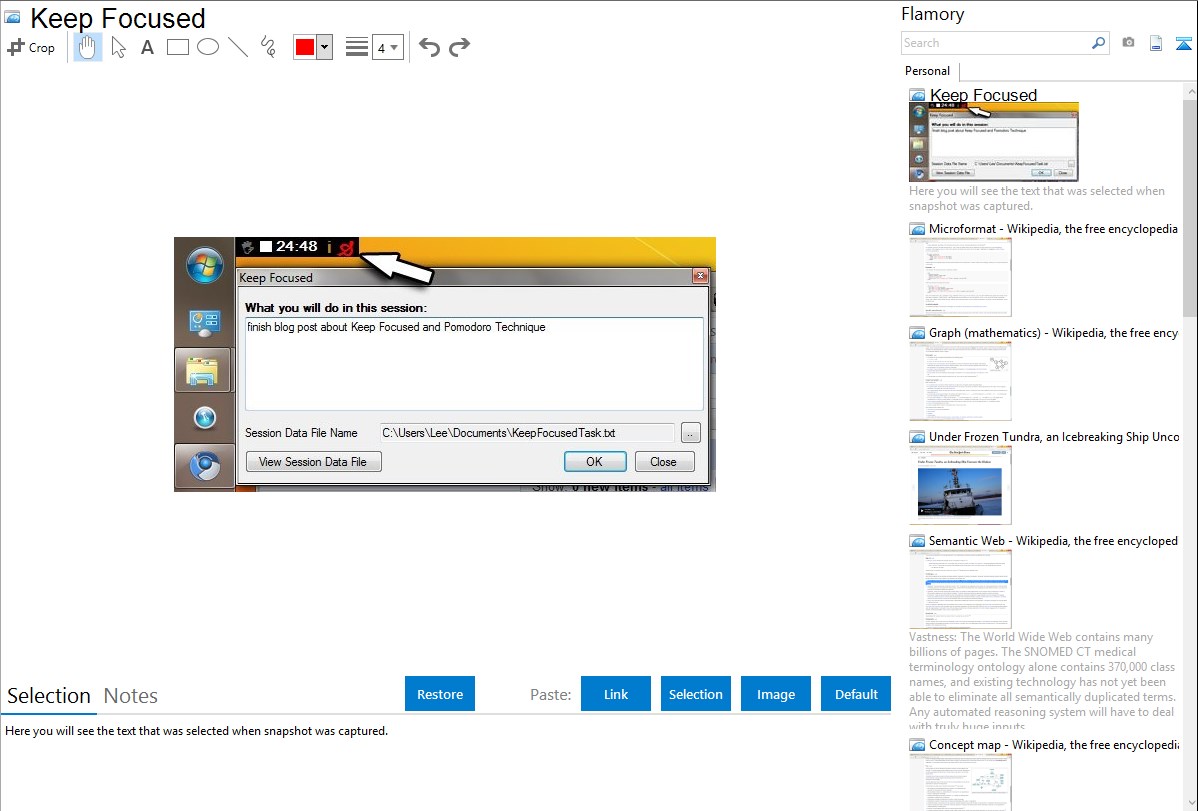Click the icon beside Graph (mathematics) list entry
This screenshot has height=811, width=1198.
[917, 333]
